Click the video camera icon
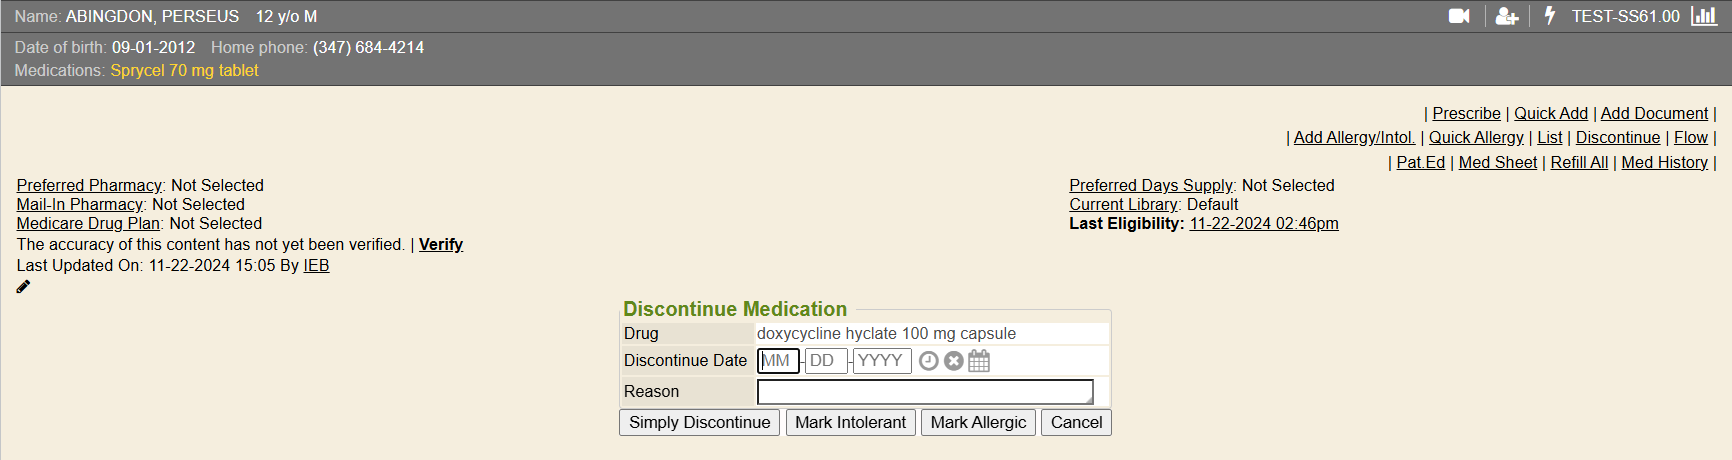 point(1459,16)
